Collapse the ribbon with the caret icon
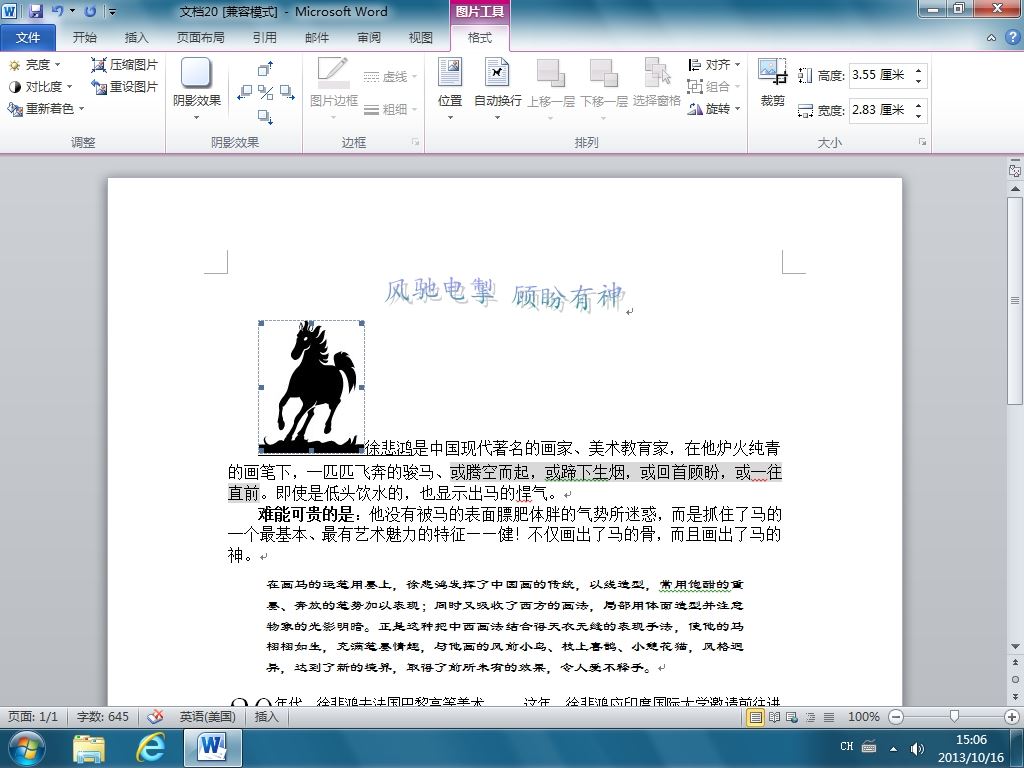 [991, 38]
